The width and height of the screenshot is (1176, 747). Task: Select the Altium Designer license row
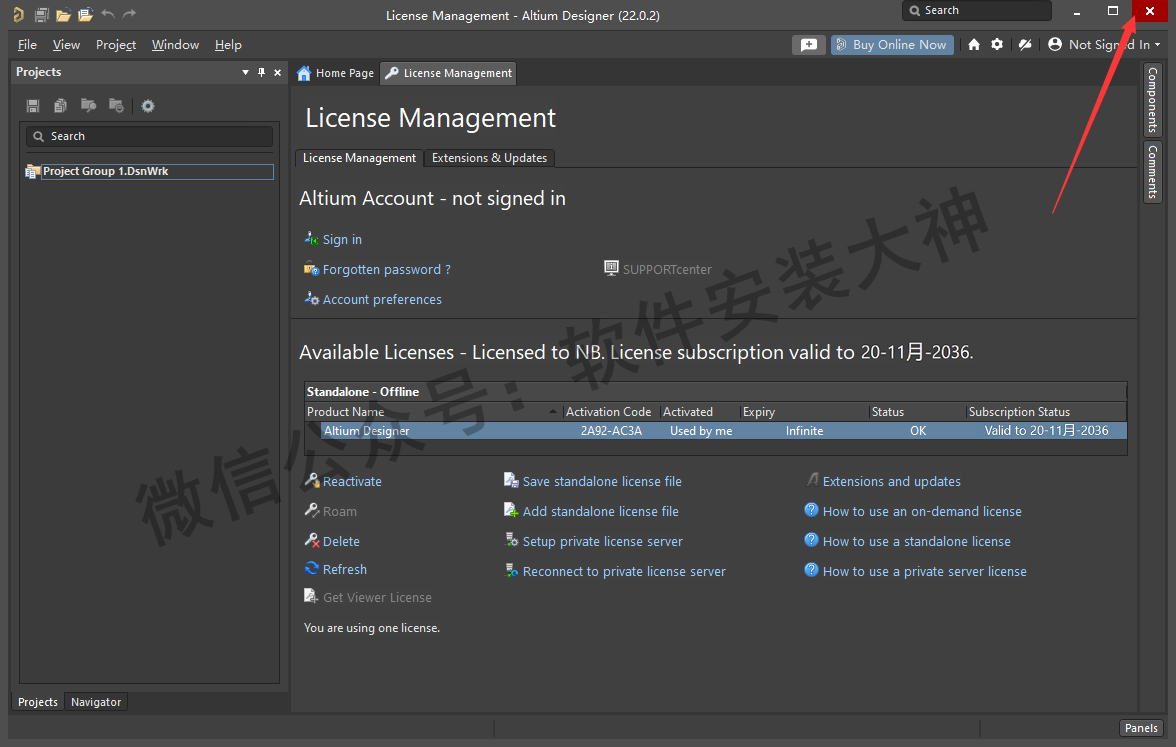(x=716, y=431)
